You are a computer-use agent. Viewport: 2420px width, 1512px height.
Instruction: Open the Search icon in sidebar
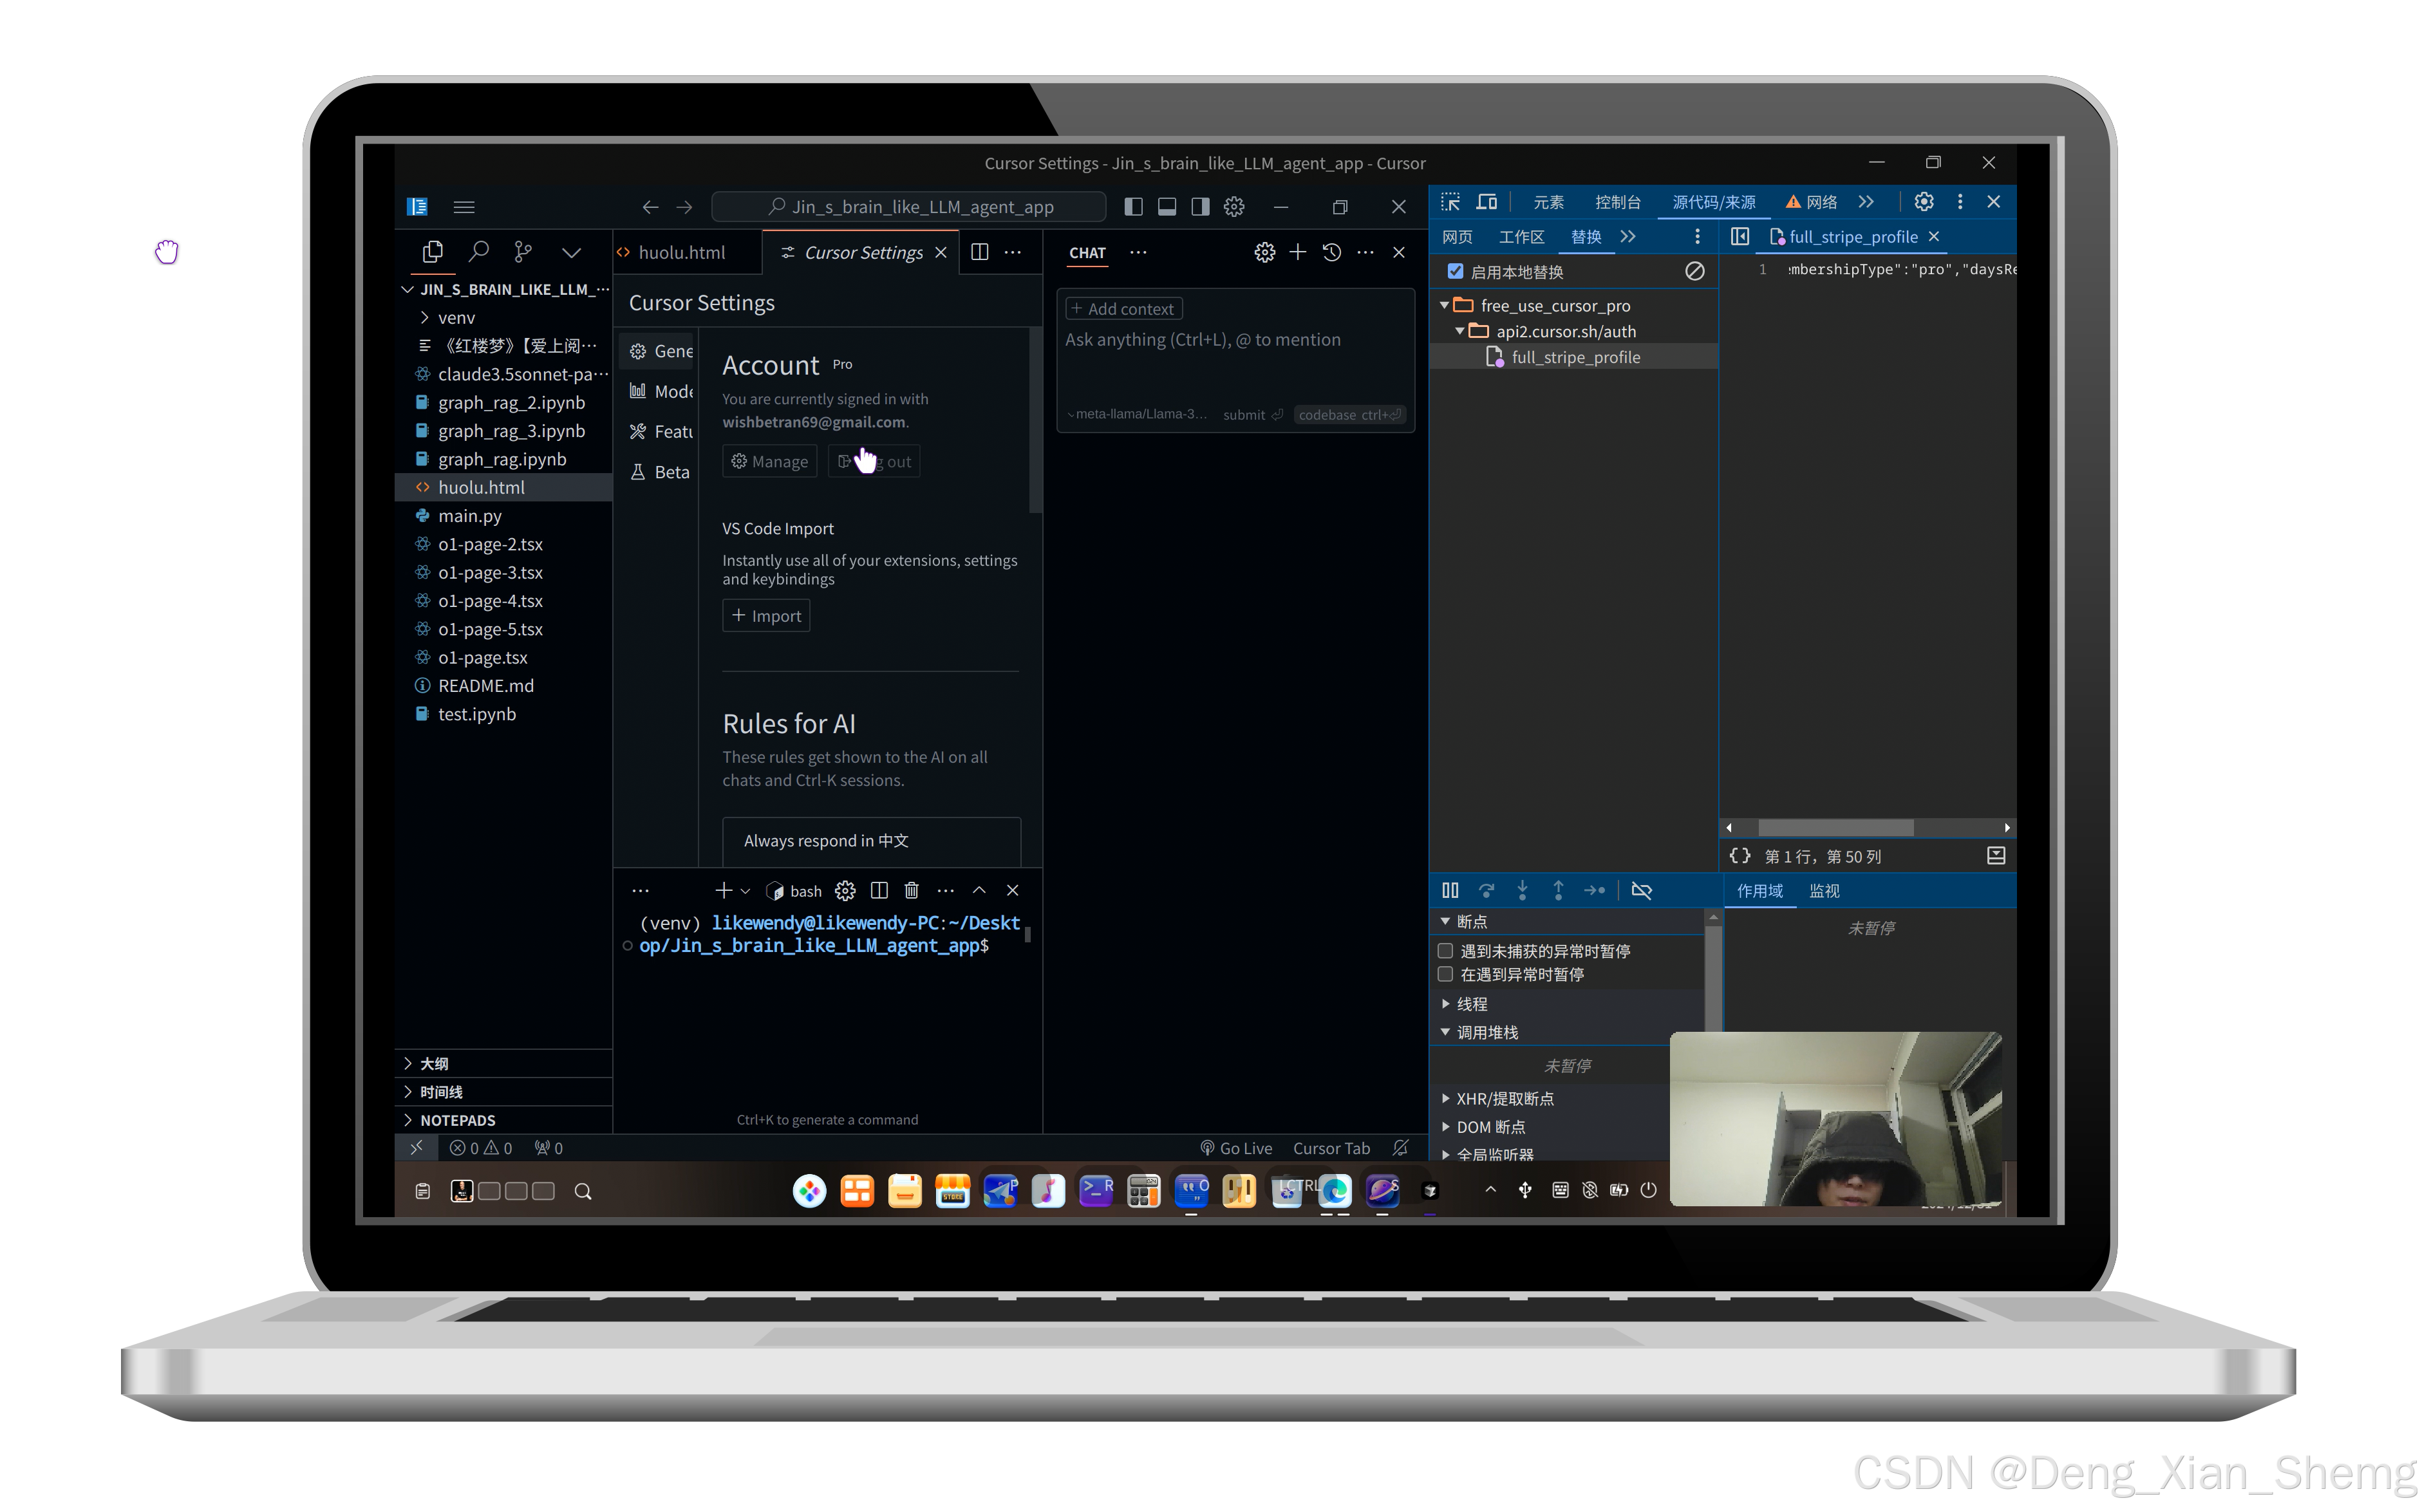pos(479,252)
